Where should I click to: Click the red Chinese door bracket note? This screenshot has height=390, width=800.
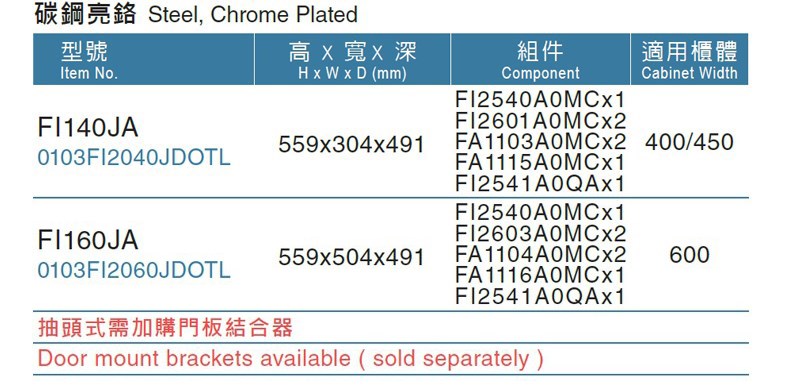tap(165, 327)
